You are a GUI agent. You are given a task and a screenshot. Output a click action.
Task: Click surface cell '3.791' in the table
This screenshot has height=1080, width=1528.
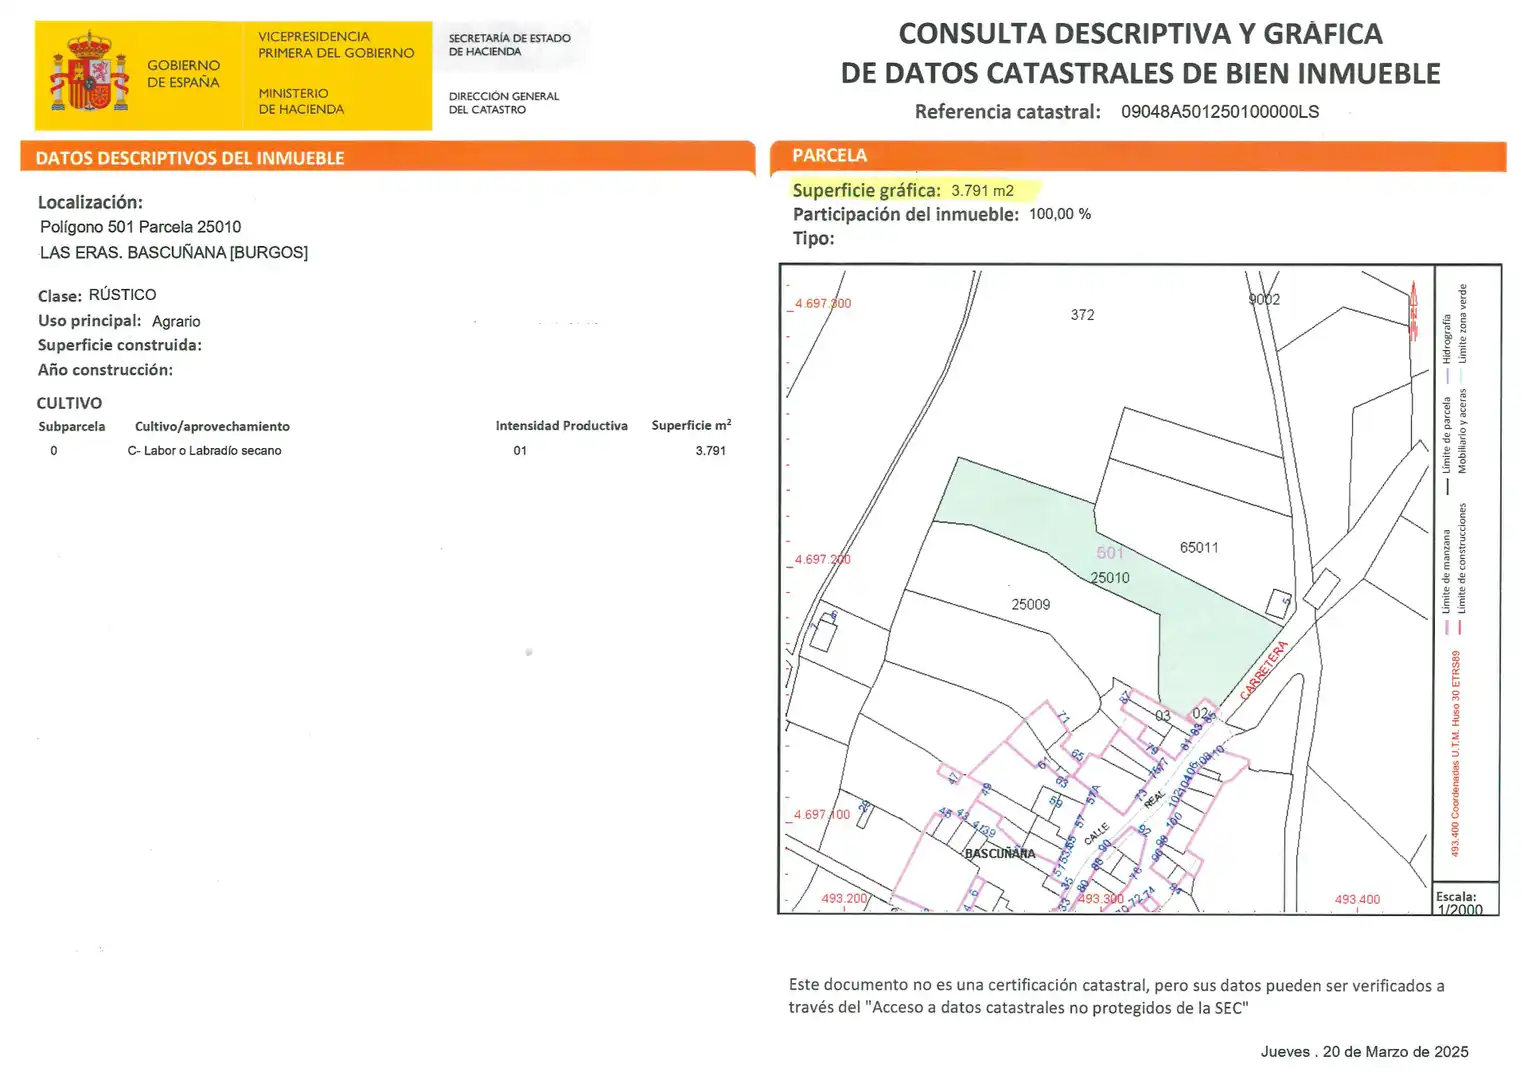click(711, 451)
